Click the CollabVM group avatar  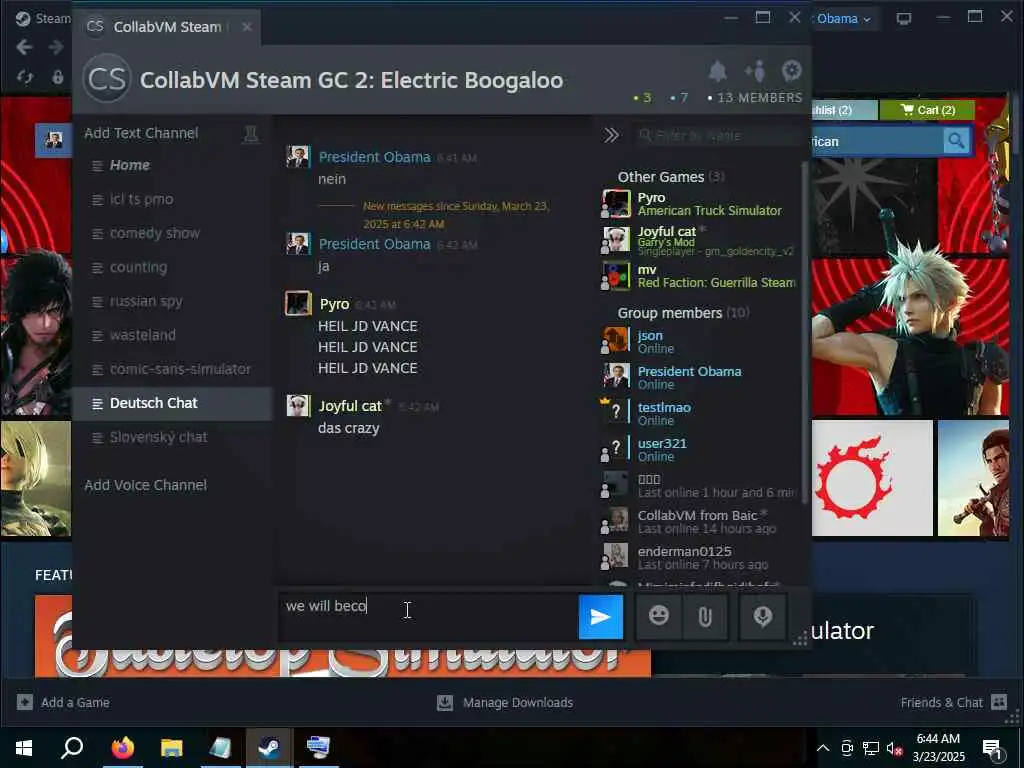[107, 79]
